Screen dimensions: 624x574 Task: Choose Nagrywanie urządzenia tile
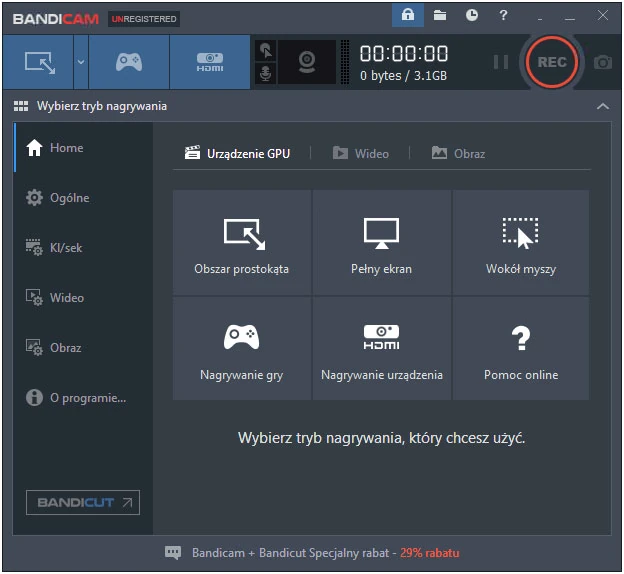tap(382, 348)
